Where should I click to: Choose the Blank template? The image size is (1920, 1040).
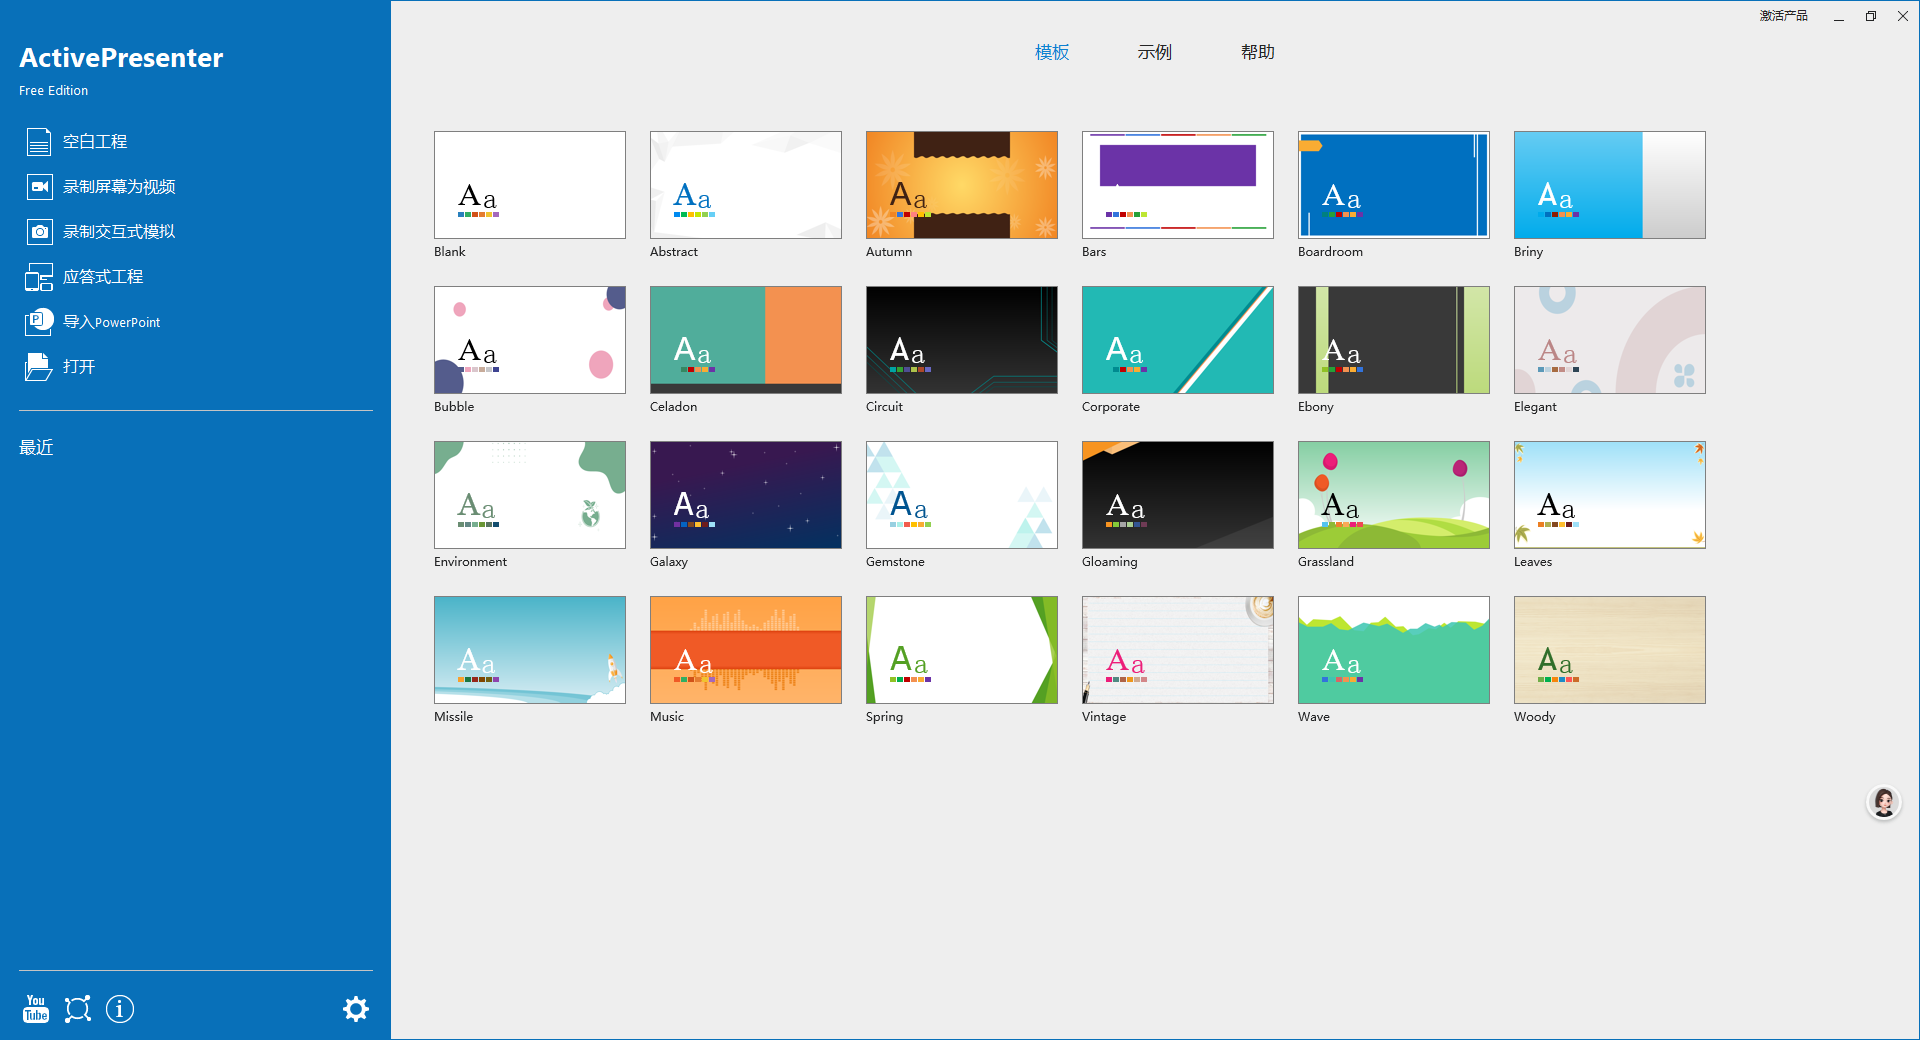[x=529, y=184]
